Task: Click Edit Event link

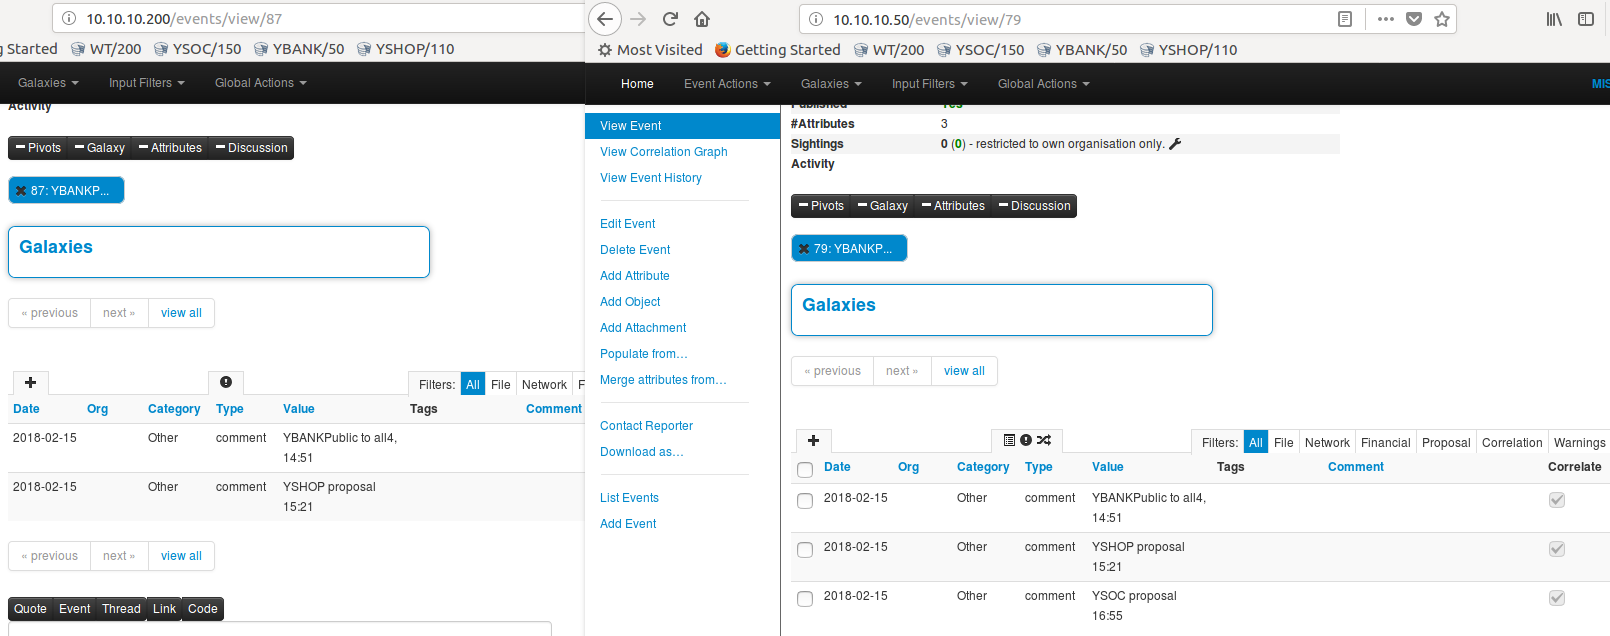Action: (x=628, y=224)
